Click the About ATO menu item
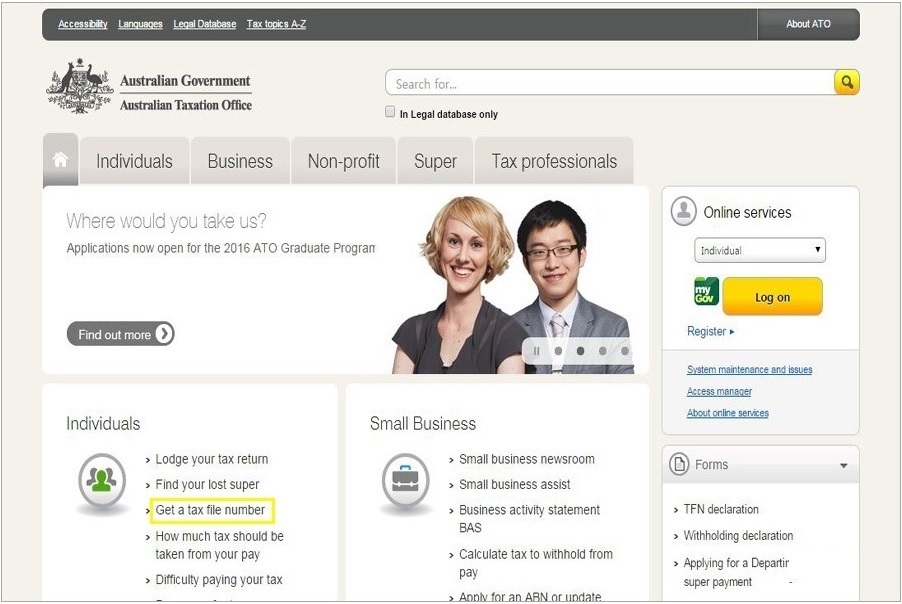This screenshot has height=604, width=902. pyautogui.click(x=808, y=24)
